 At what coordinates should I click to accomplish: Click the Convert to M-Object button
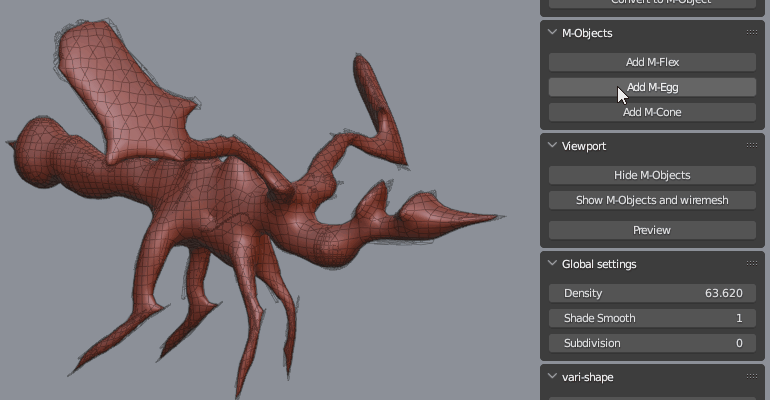point(652,3)
